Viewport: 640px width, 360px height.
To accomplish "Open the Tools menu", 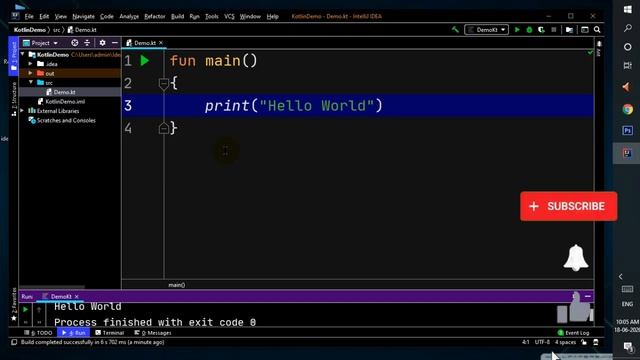I will [211, 16].
